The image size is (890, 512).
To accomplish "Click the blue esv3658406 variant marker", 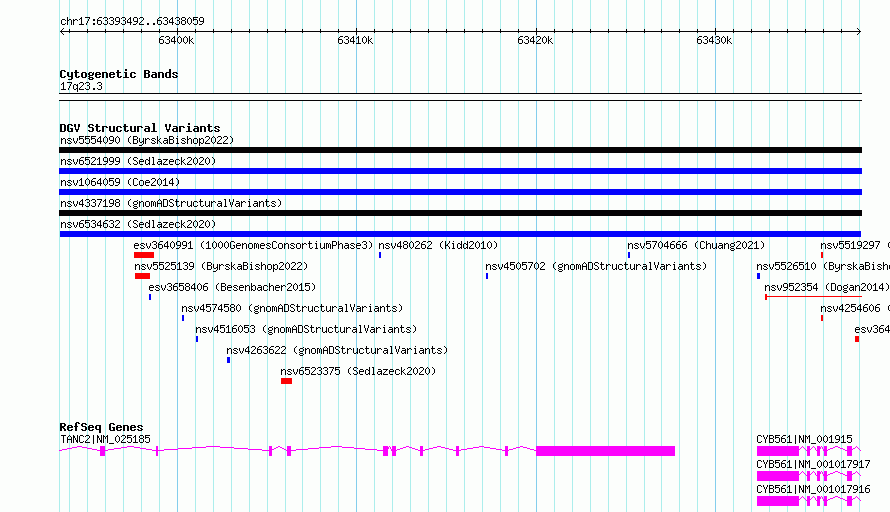I will tap(150, 297).
